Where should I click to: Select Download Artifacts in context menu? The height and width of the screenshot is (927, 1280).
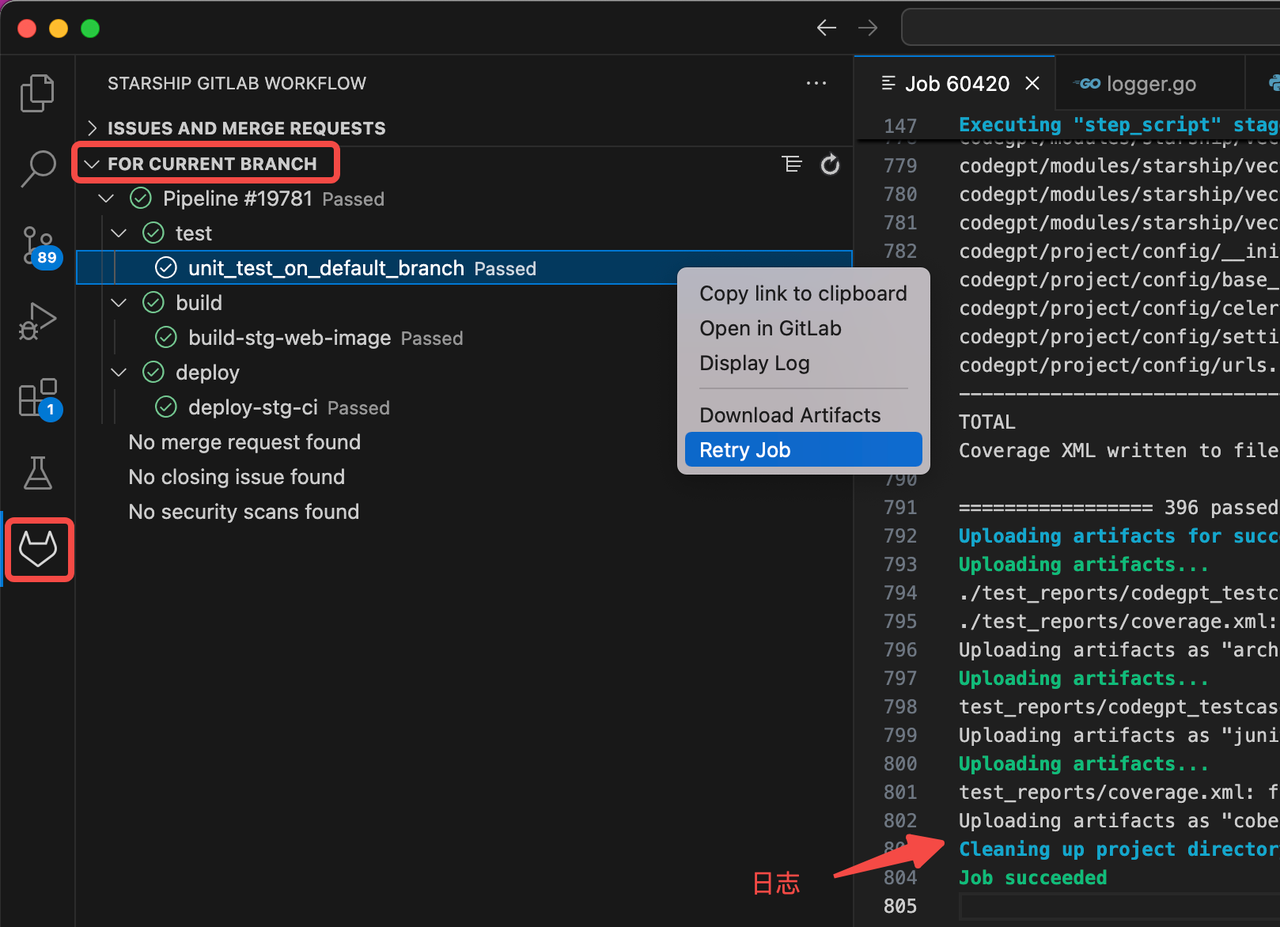click(x=790, y=415)
